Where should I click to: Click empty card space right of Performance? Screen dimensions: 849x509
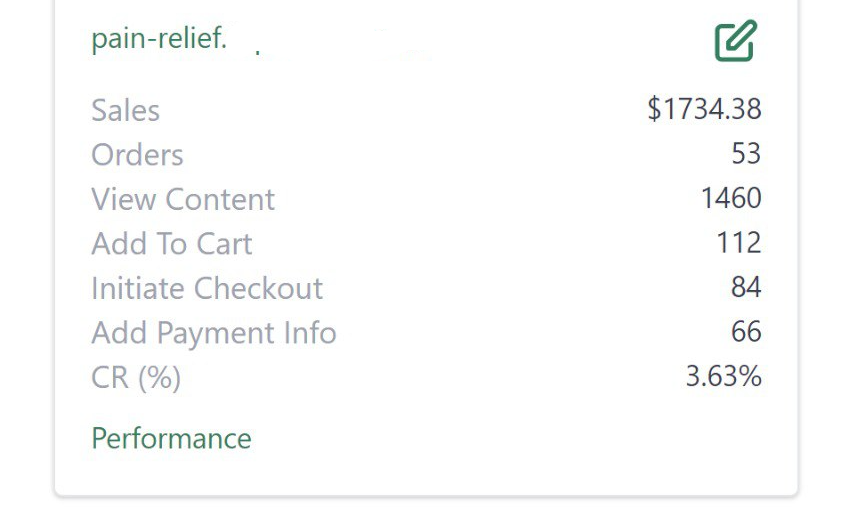pyautogui.click(x=500, y=439)
